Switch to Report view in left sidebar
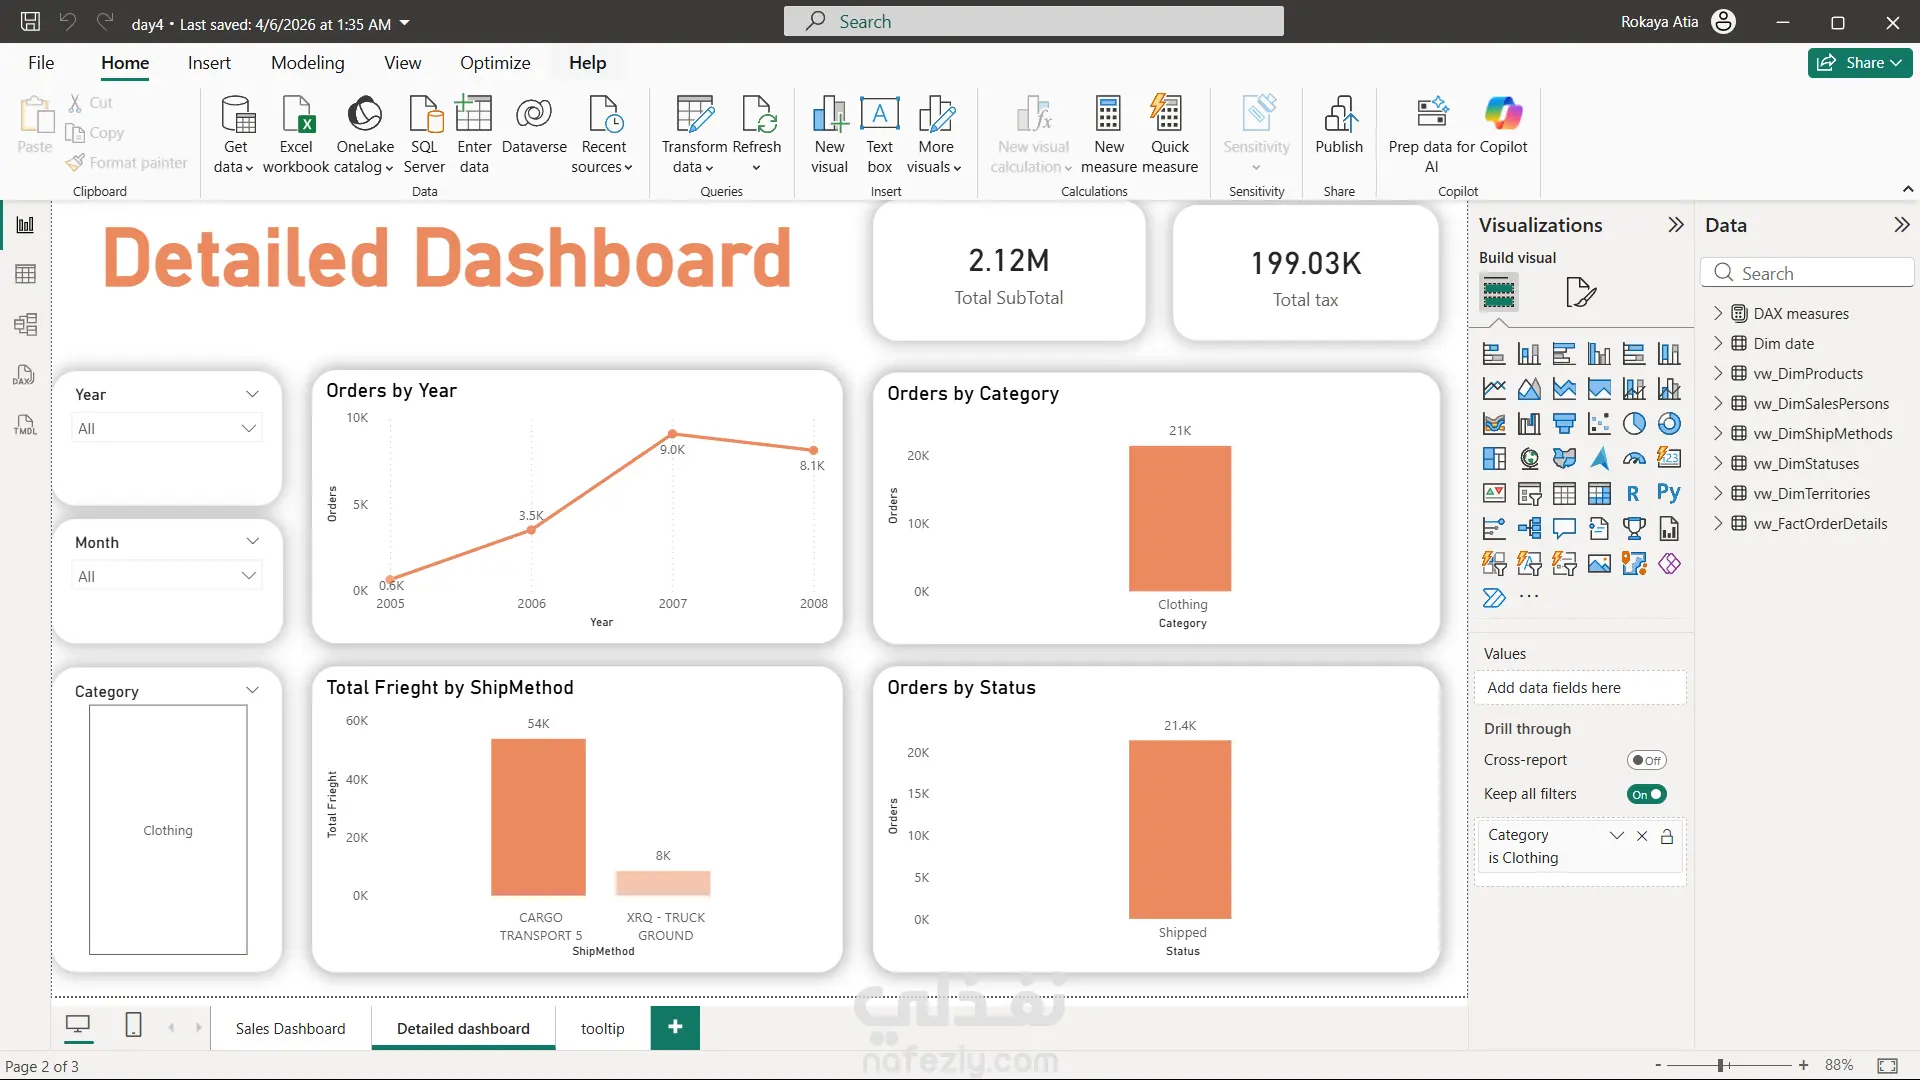This screenshot has height=1080, width=1920. [x=25, y=225]
